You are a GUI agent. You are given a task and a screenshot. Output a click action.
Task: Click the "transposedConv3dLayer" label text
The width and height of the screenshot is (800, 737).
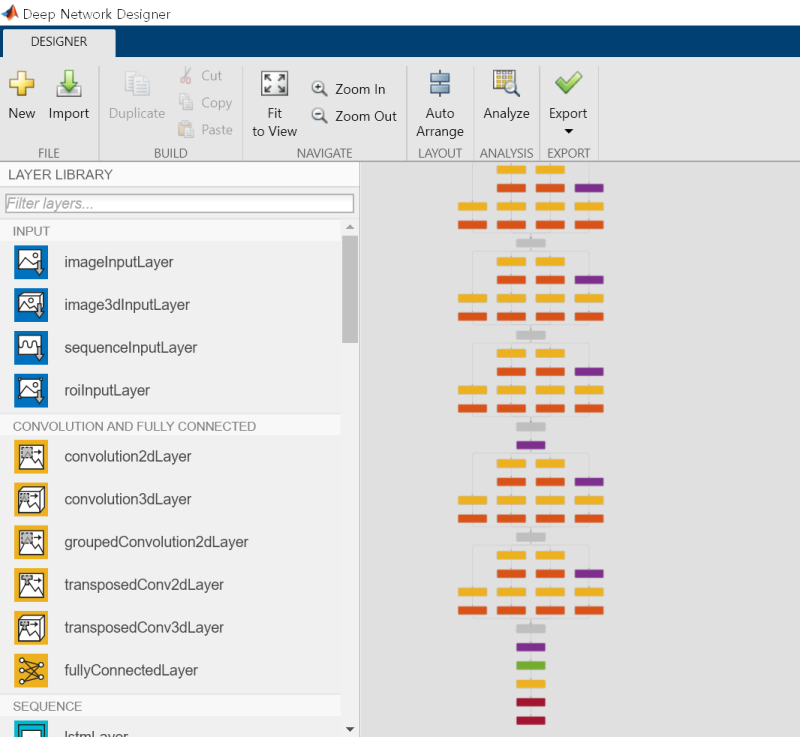point(144,628)
